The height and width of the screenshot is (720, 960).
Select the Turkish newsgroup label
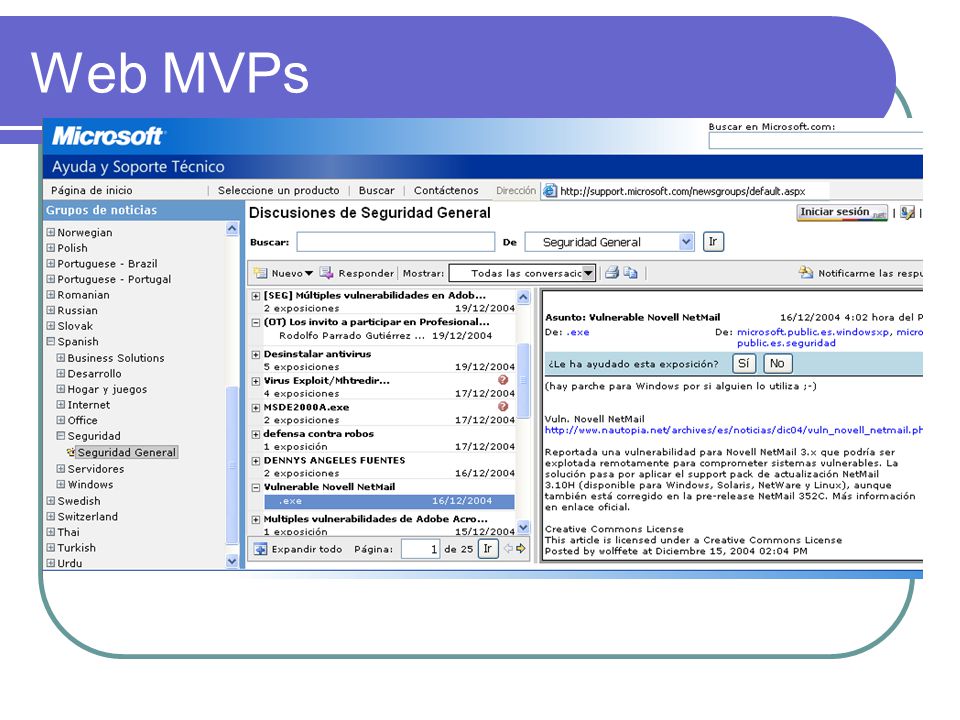pyautogui.click(x=77, y=547)
